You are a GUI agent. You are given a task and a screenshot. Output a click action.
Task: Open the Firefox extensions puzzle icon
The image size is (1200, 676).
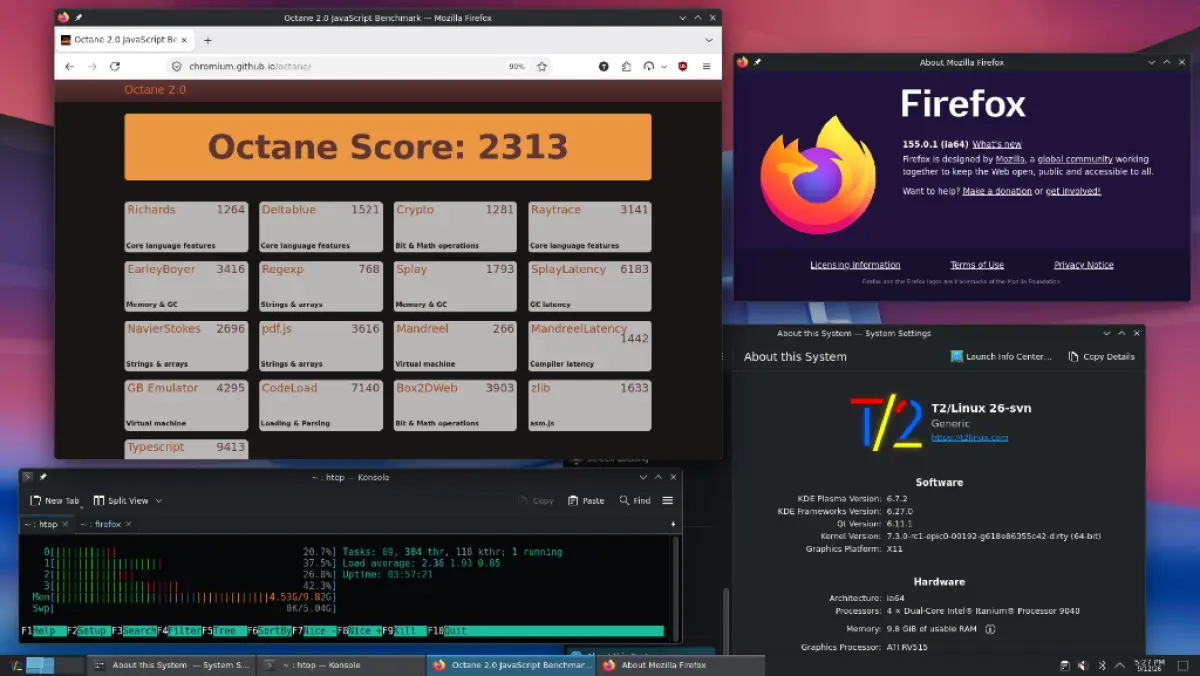coord(626,66)
